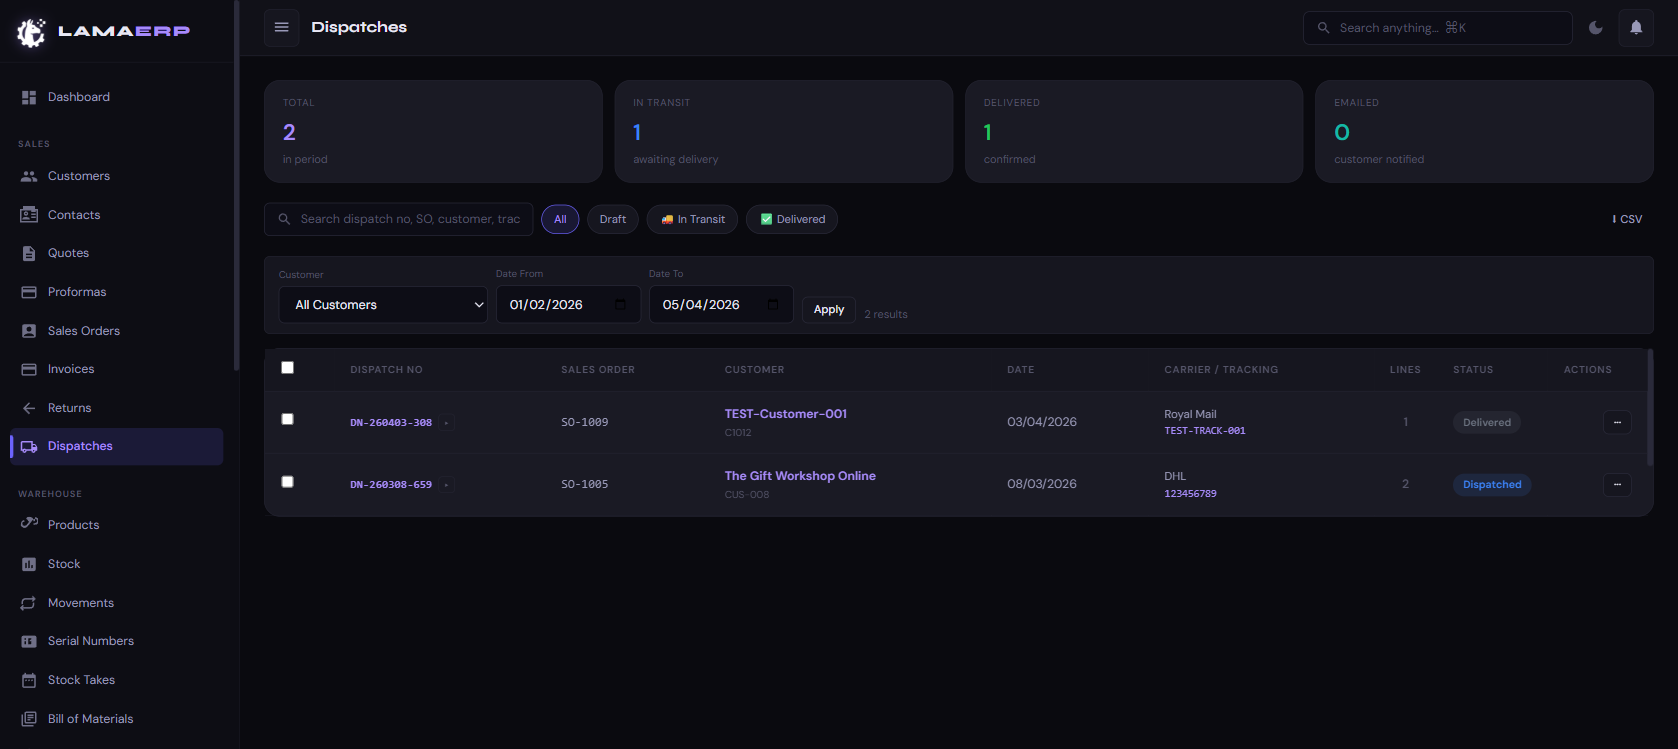Open The Gift Workshop Online customer link

[x=800, y=476]
